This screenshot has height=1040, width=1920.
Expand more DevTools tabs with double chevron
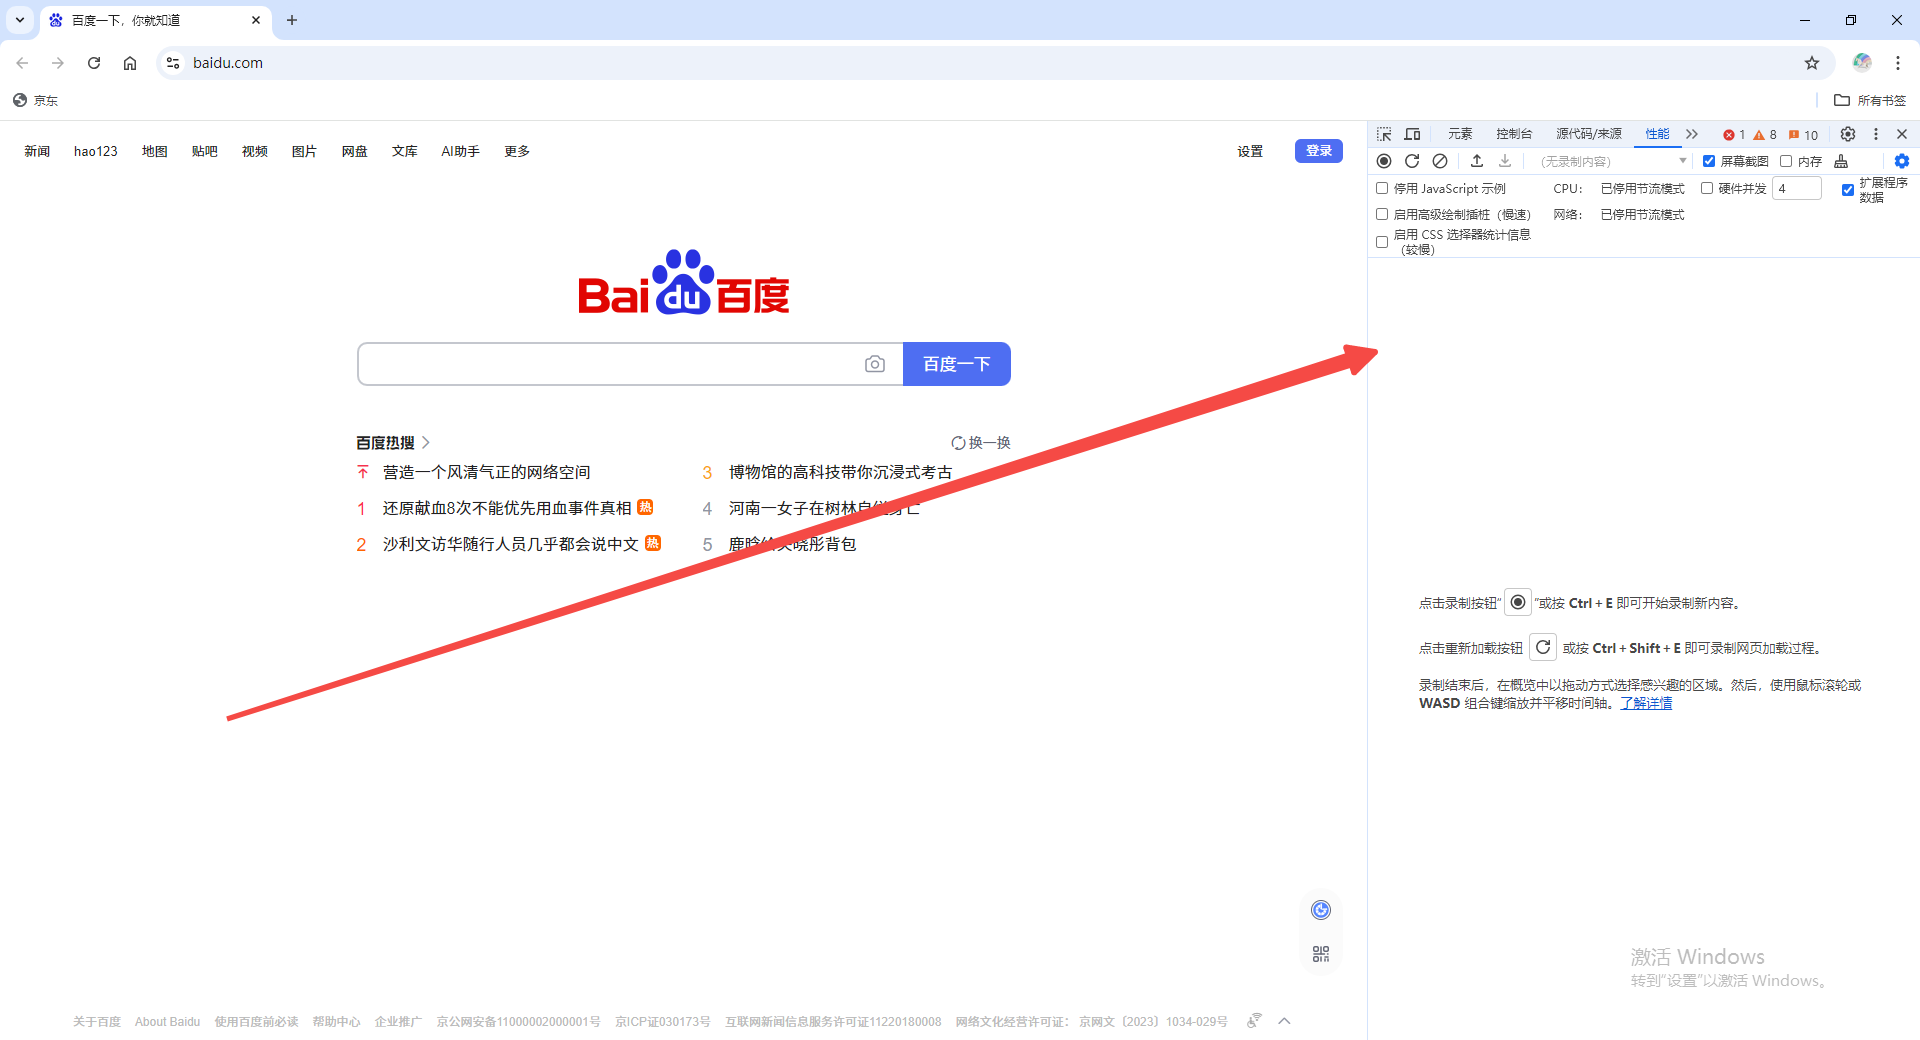[1692, 134]
